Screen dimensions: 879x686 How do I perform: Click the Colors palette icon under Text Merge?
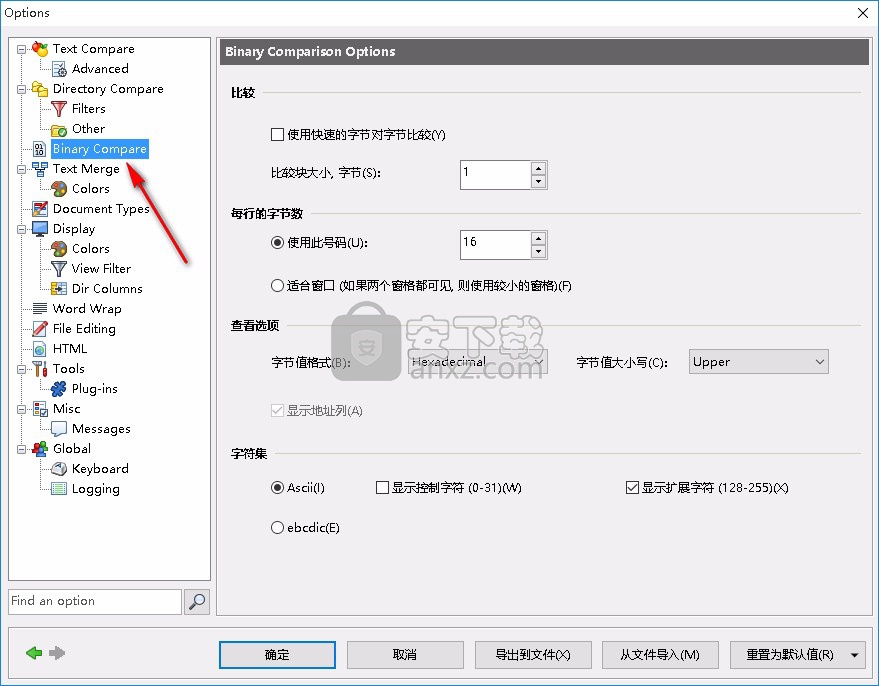59,189
